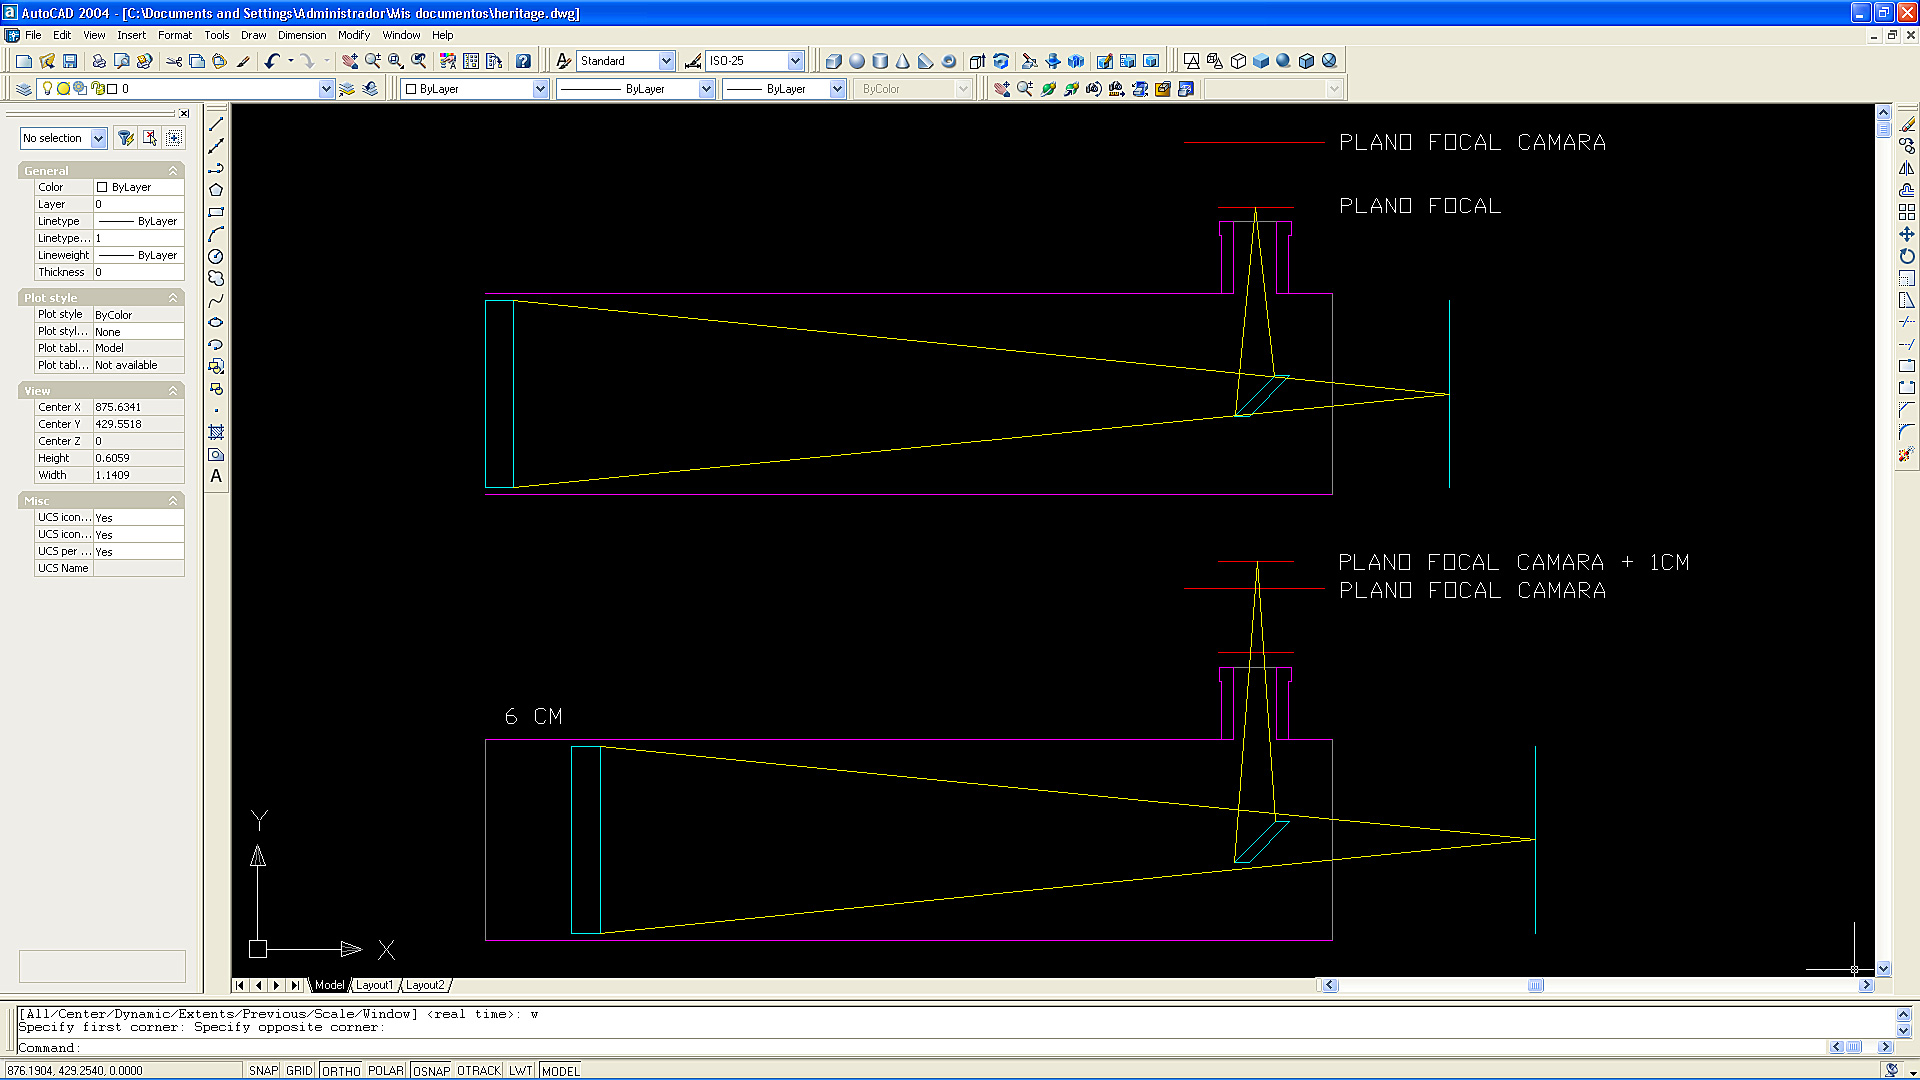This screenshot has height=1080, width=1920.
Task: Open the layer list dropdown
Action: tap(326, 89)
